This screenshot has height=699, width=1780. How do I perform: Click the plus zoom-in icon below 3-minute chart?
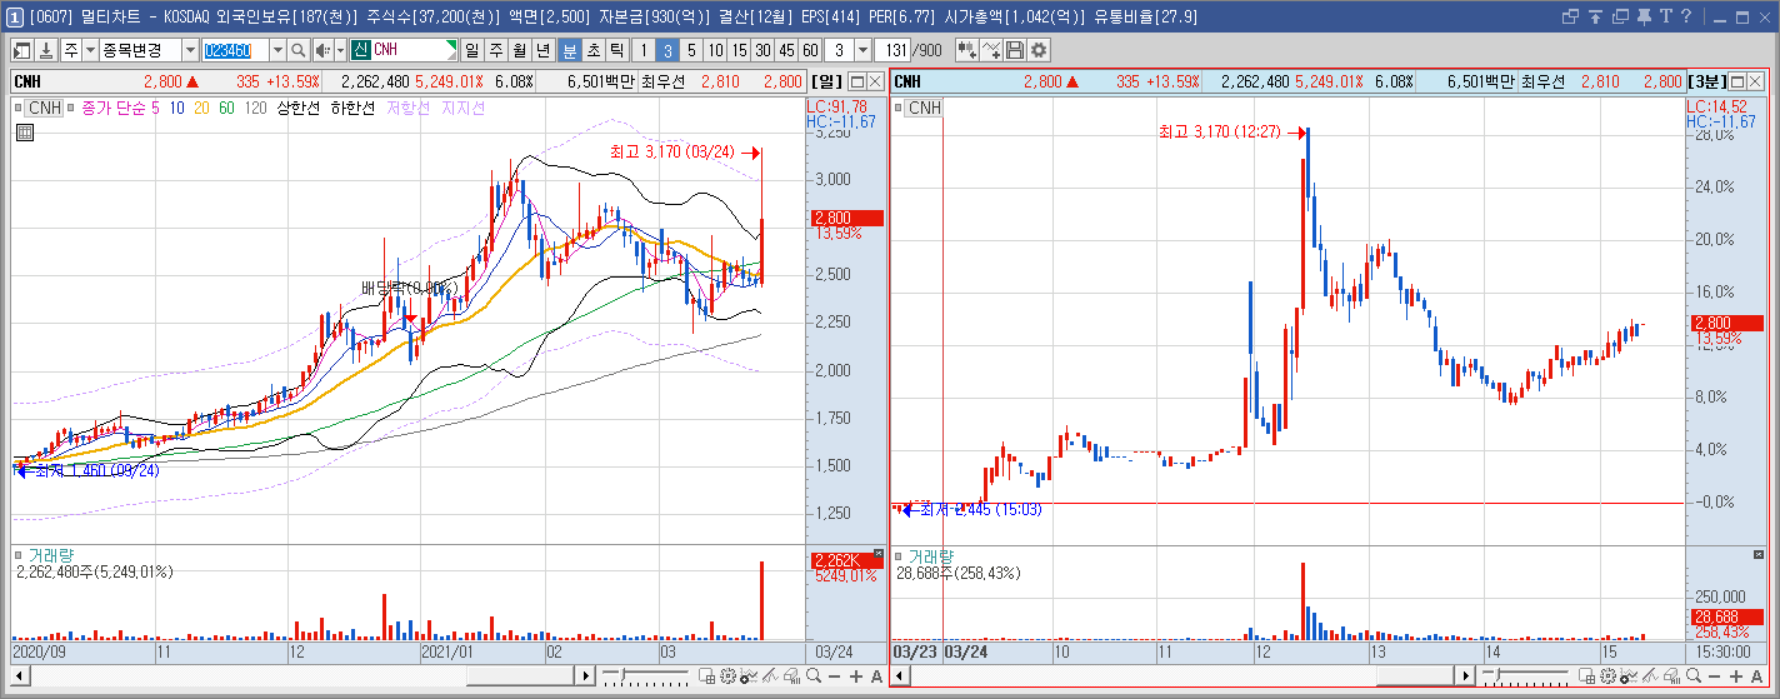[1736, 677]
